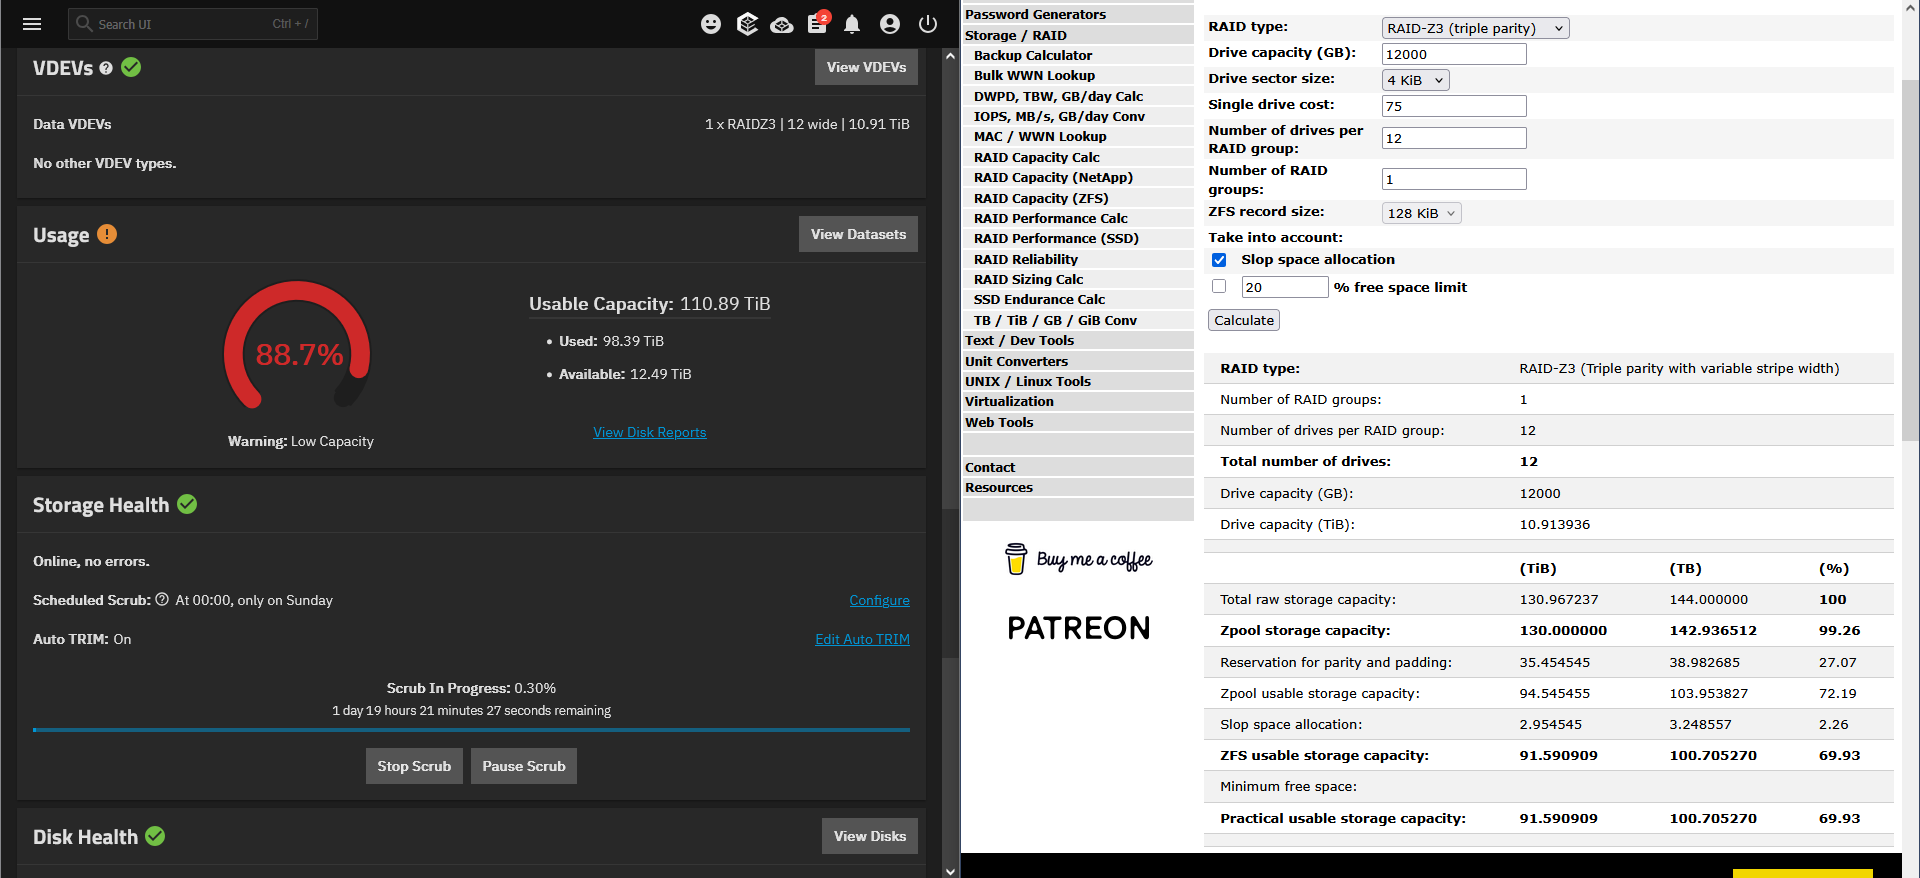Image resolution: width=1920 pixels, height=878 pixels.
Task: Click the free space limit percent field
Action: [x=1285, y=287]
